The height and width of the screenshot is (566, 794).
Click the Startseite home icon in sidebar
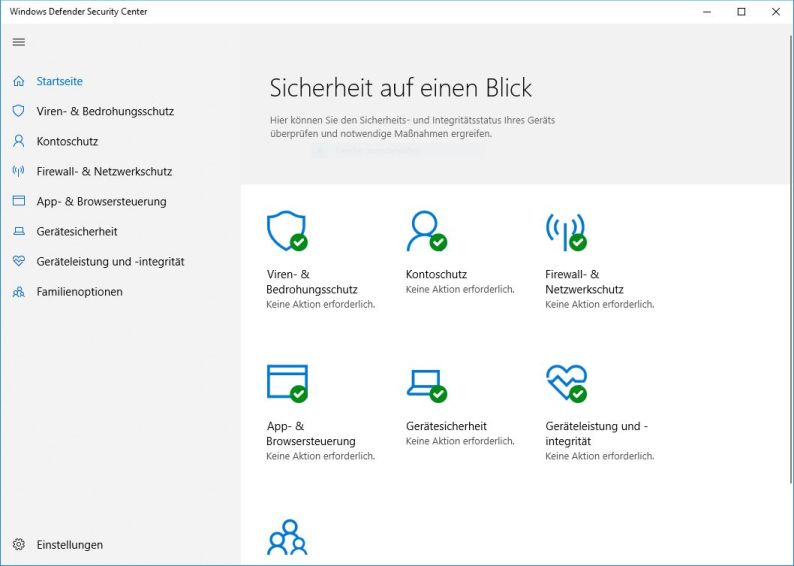[19, 81]
